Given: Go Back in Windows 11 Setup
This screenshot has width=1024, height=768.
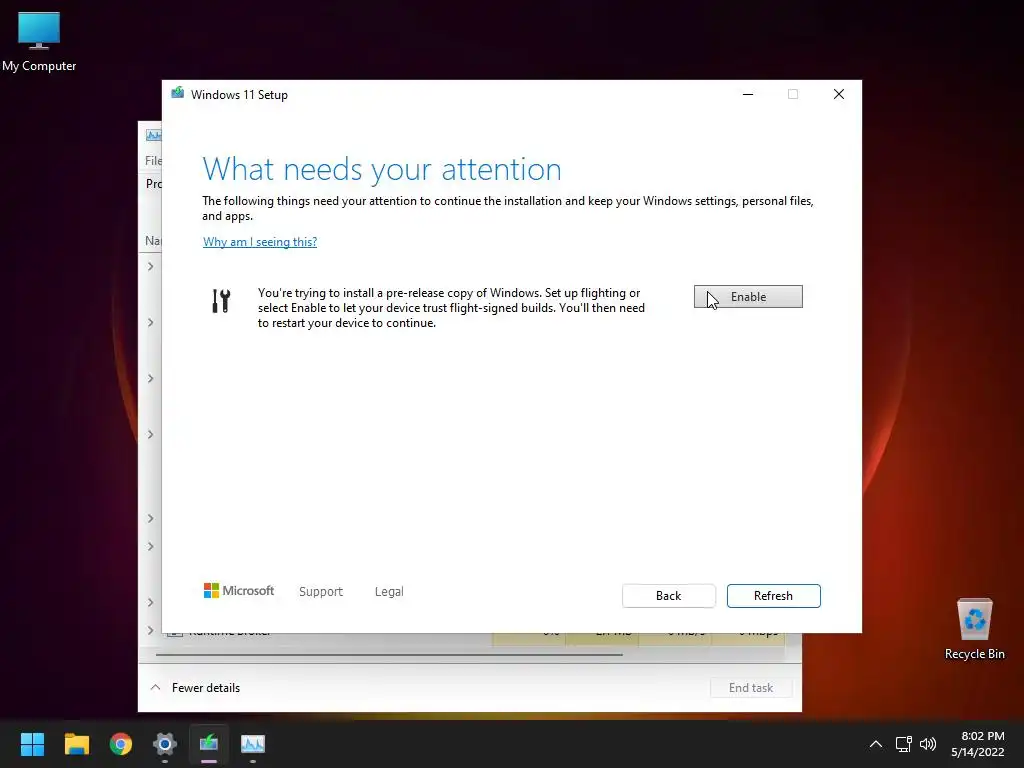Looking at the screenshot, I should click(x=668, y=596).
